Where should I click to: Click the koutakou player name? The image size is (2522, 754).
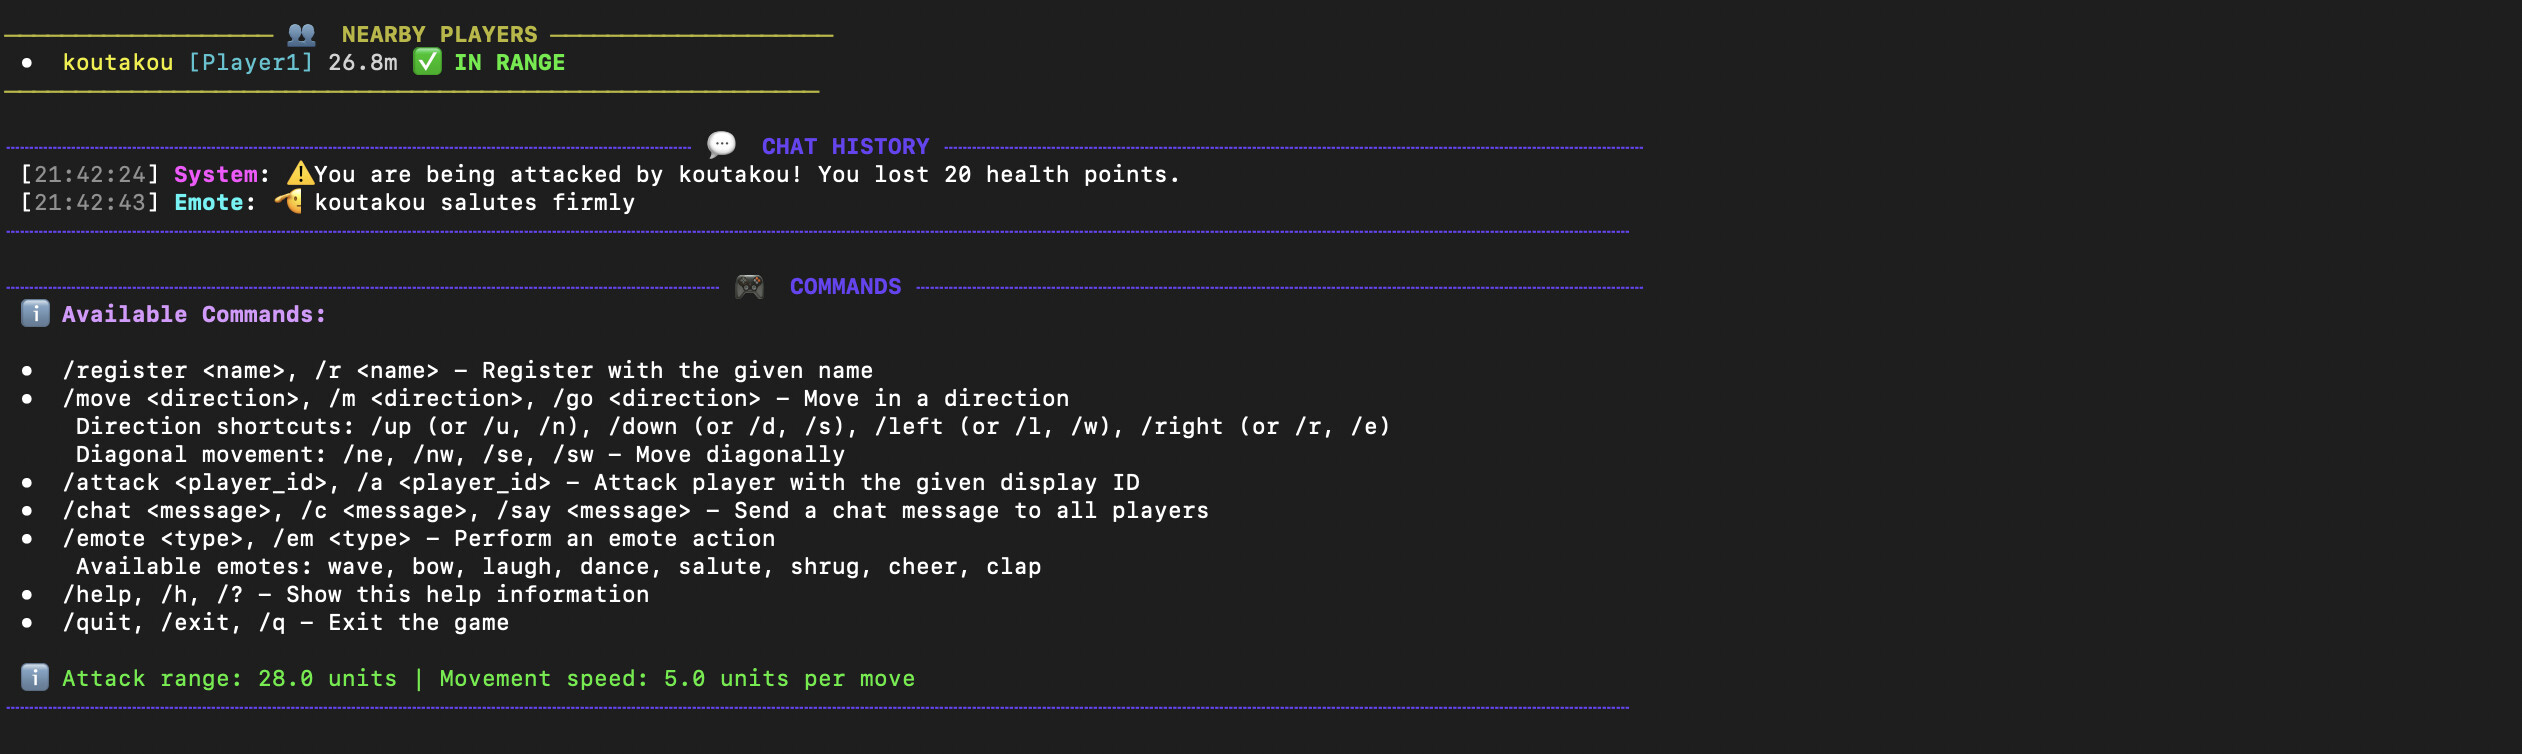[x=118, y=63]
